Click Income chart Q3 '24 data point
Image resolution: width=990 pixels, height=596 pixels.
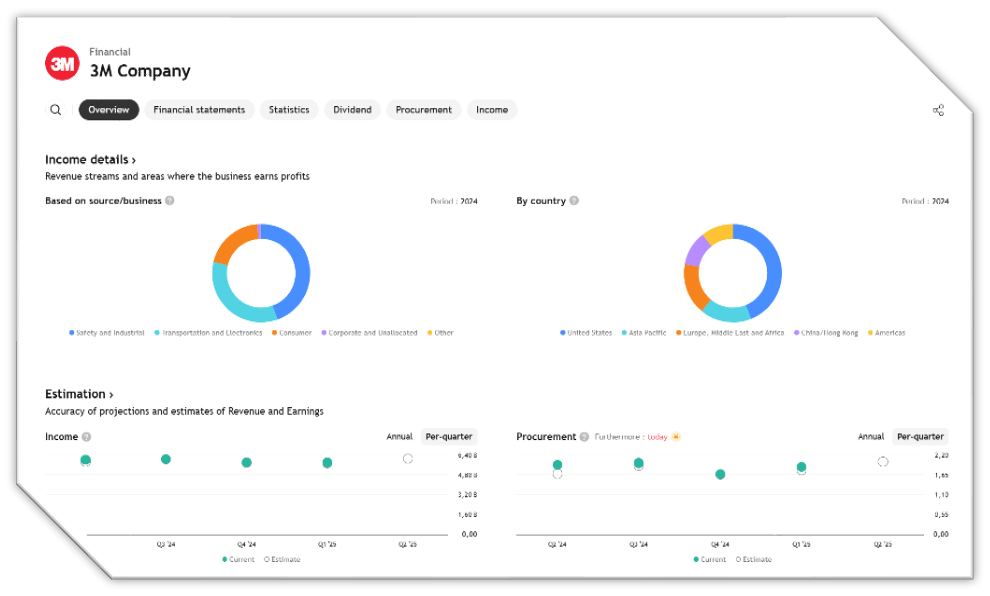click(x=165, y=459)
